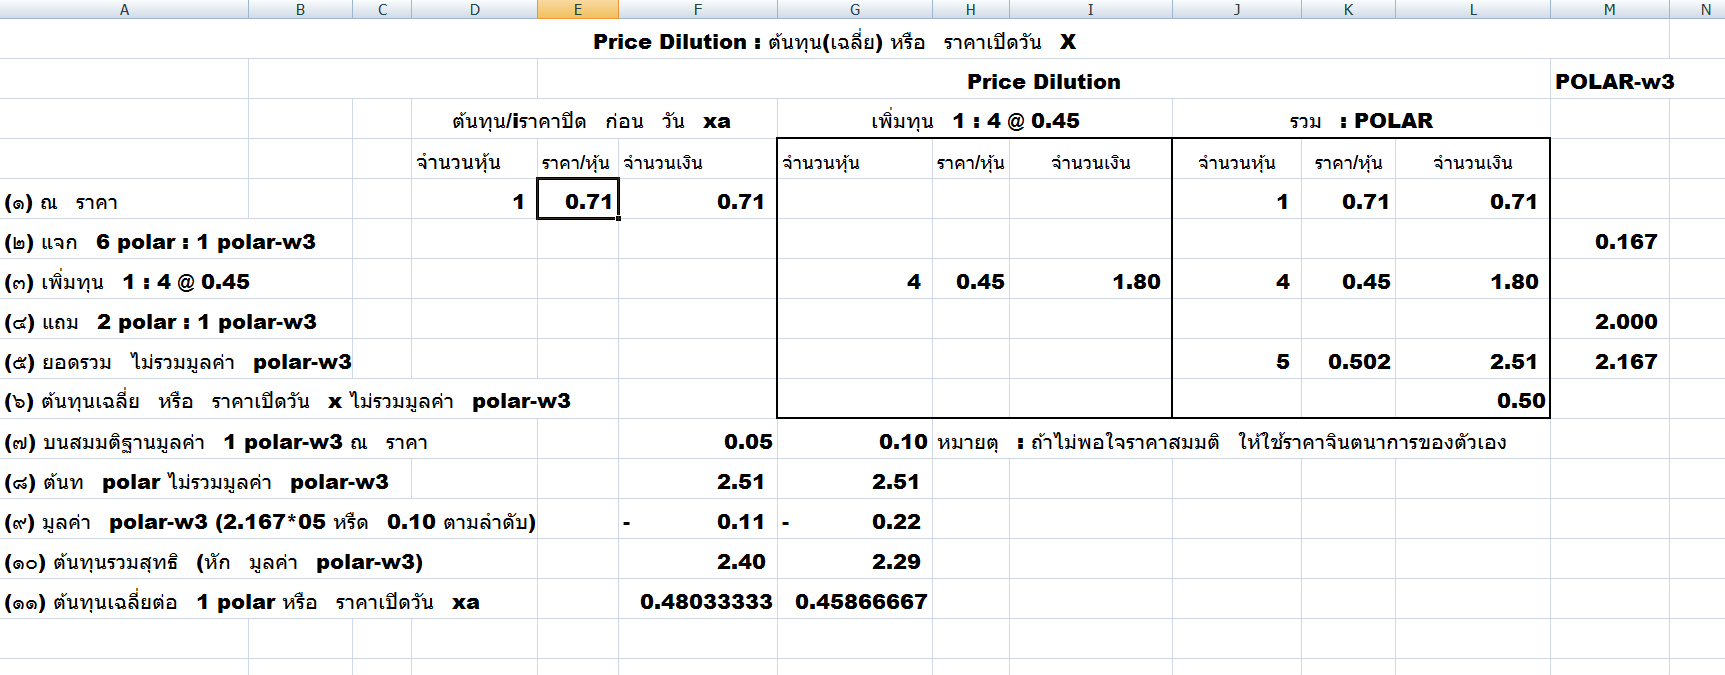
Task: Select 'จำนวนเงิน' header in column F
Action: pos(663,162)
